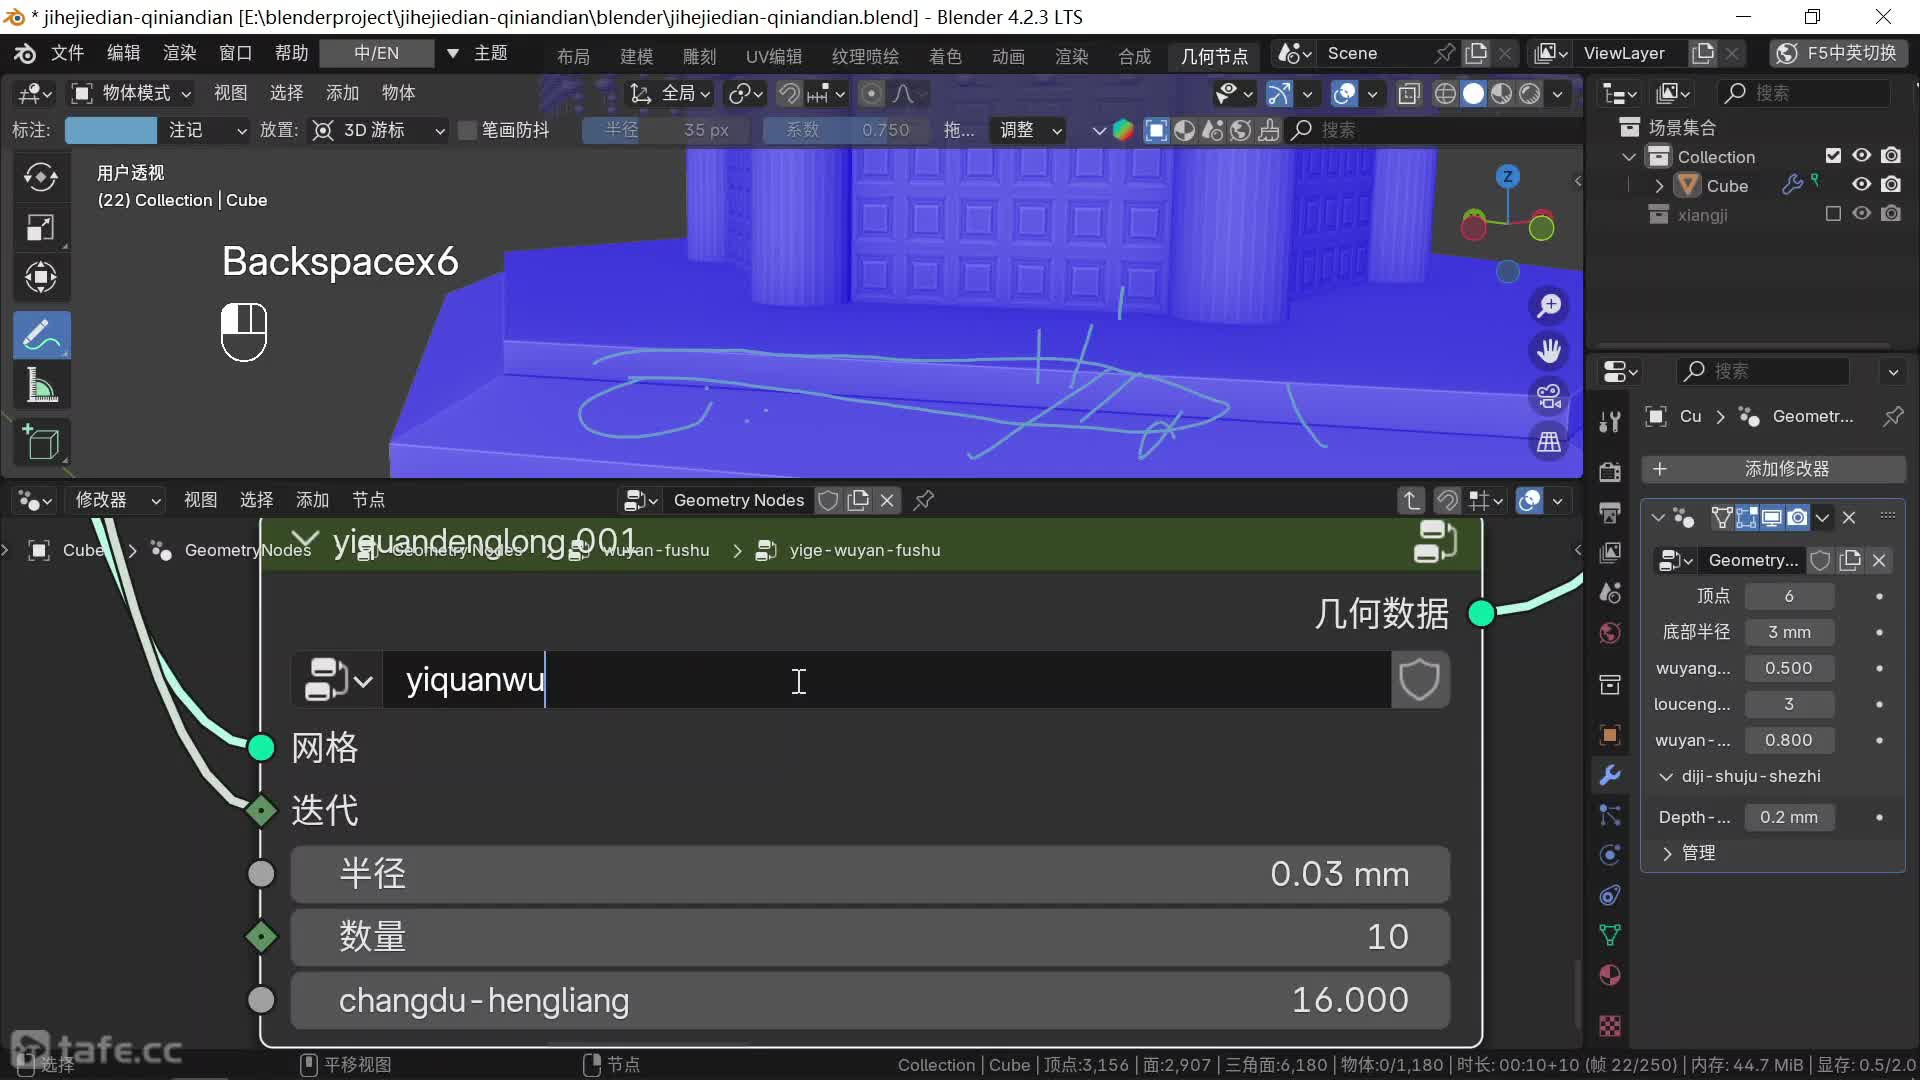Hide the Cube object via eye icon
This screenshot has height=1080, width=1920.
tap(1861, 185)
